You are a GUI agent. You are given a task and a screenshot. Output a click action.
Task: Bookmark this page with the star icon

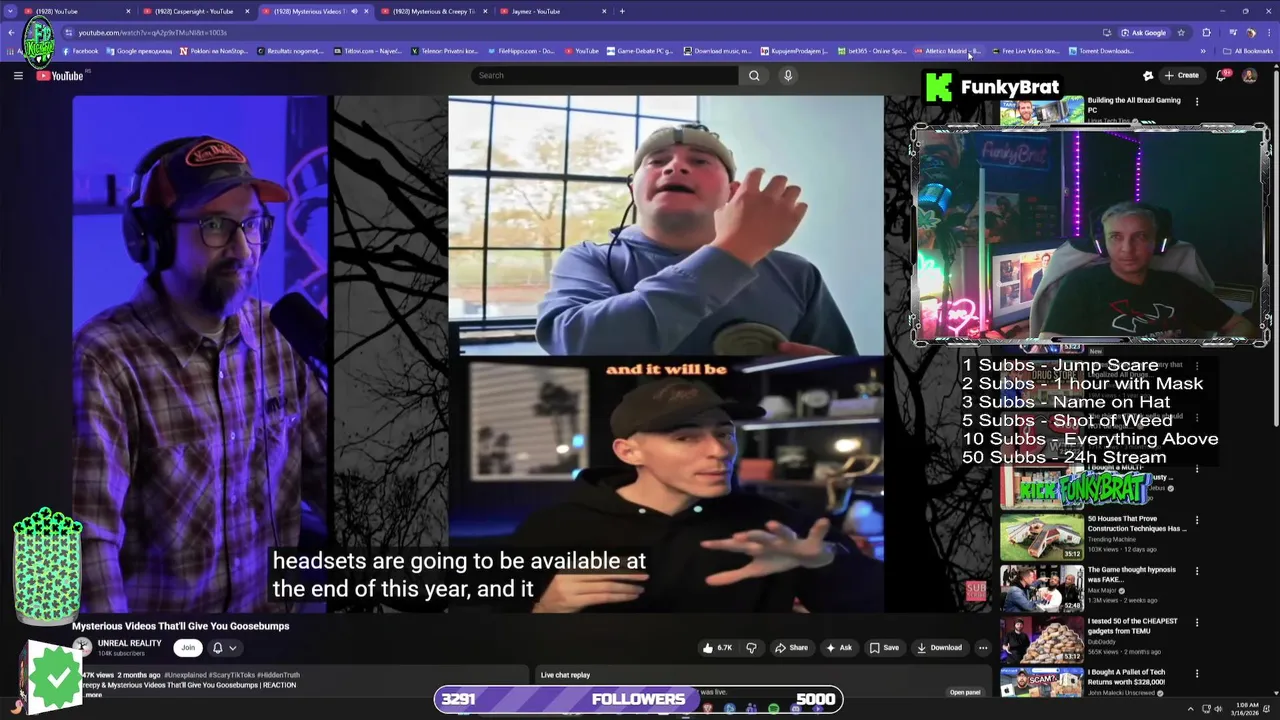1181,32
